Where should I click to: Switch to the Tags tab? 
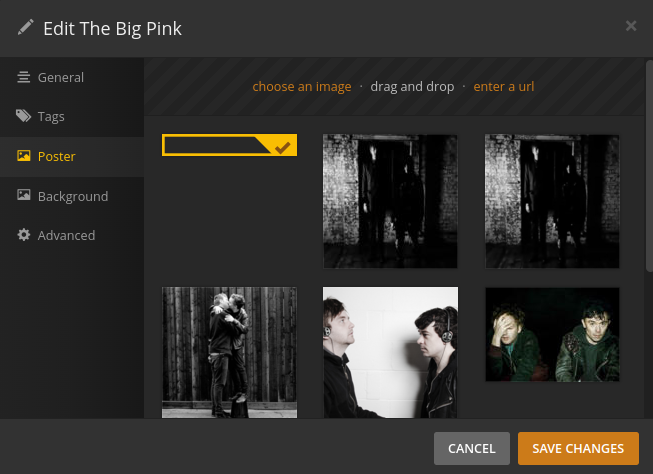click(72, 116)
